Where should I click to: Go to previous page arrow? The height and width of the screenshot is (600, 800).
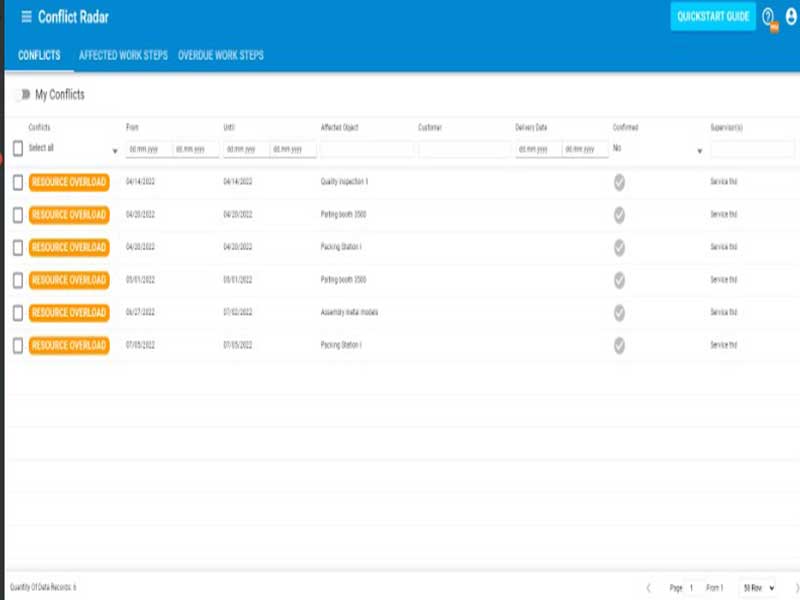pyautogui.click(x=648, y=587)
